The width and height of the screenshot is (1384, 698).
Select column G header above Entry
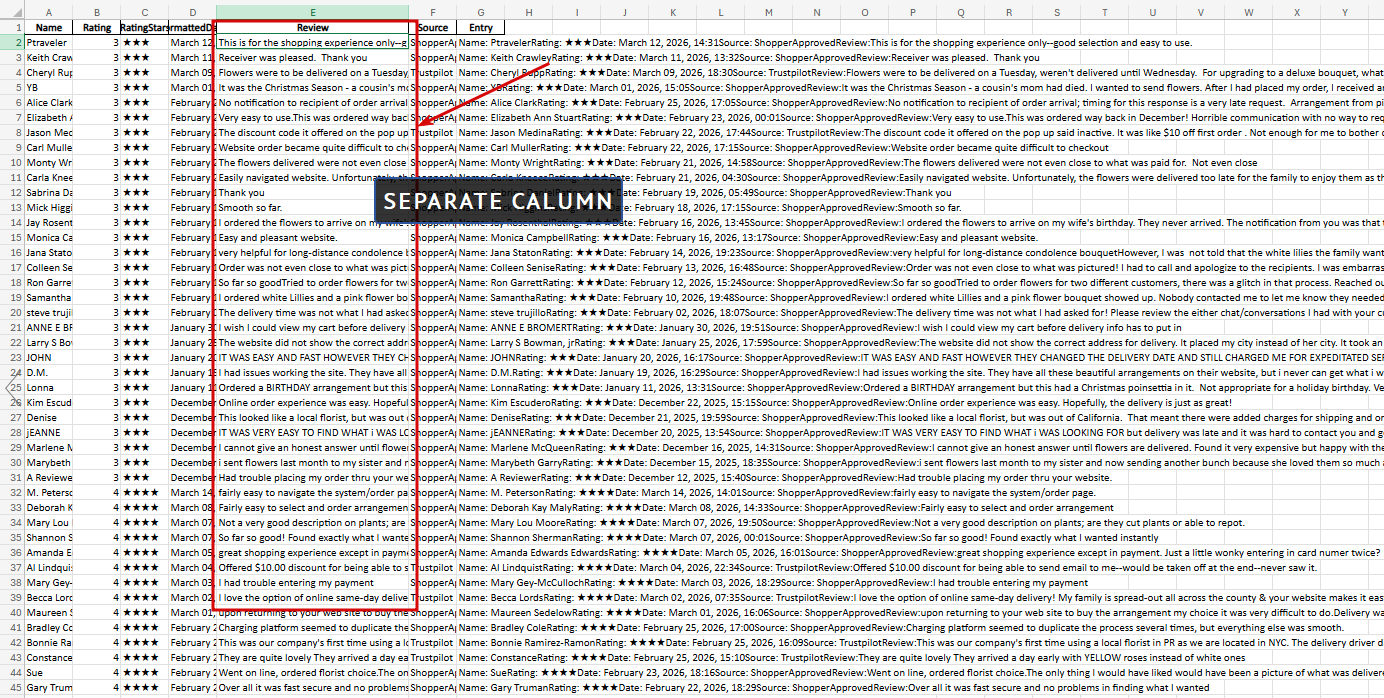[x=481, y=12]
